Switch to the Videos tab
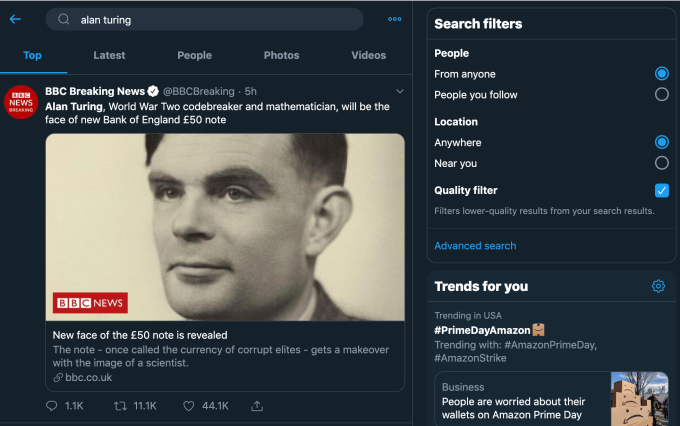Image resolution: width=680 pixels, height=426 pixels. tap(369, 55)
